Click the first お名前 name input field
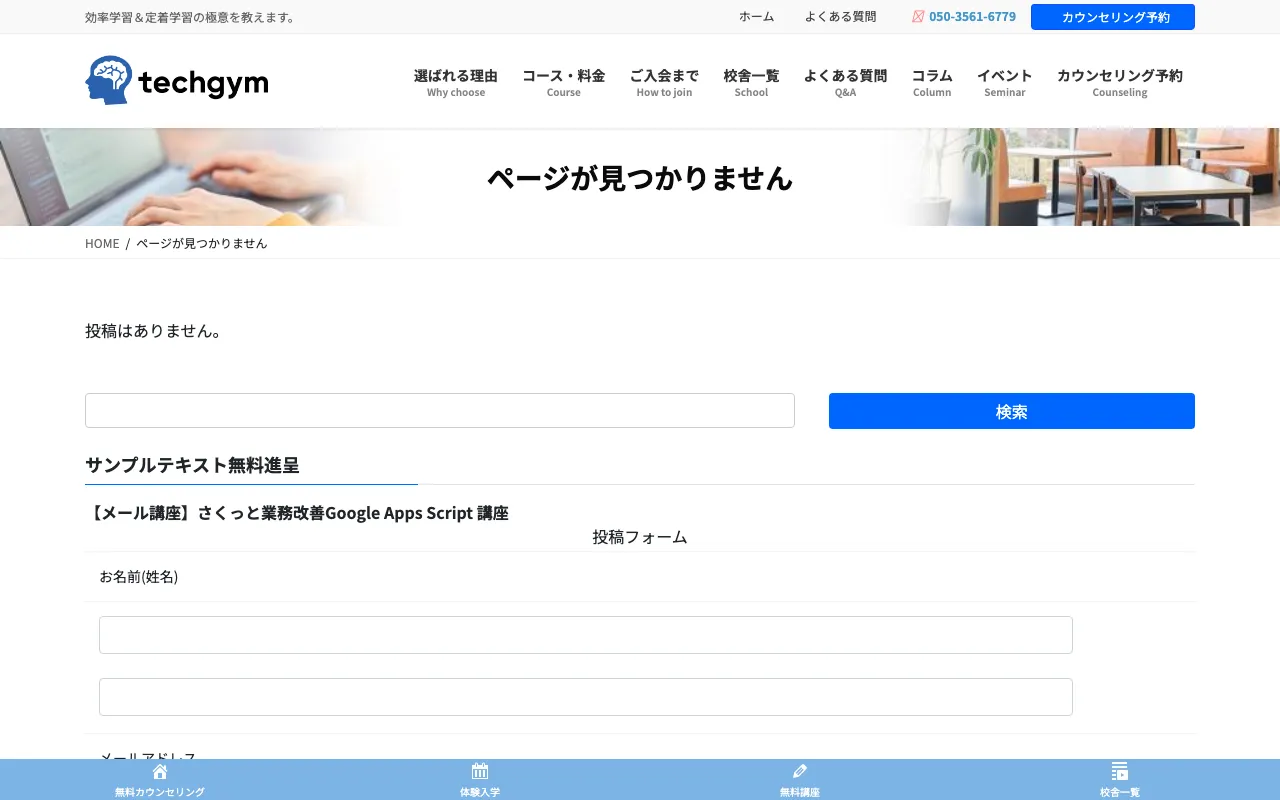The height and width of the screenshot is (800, 1280). (585, 634)
